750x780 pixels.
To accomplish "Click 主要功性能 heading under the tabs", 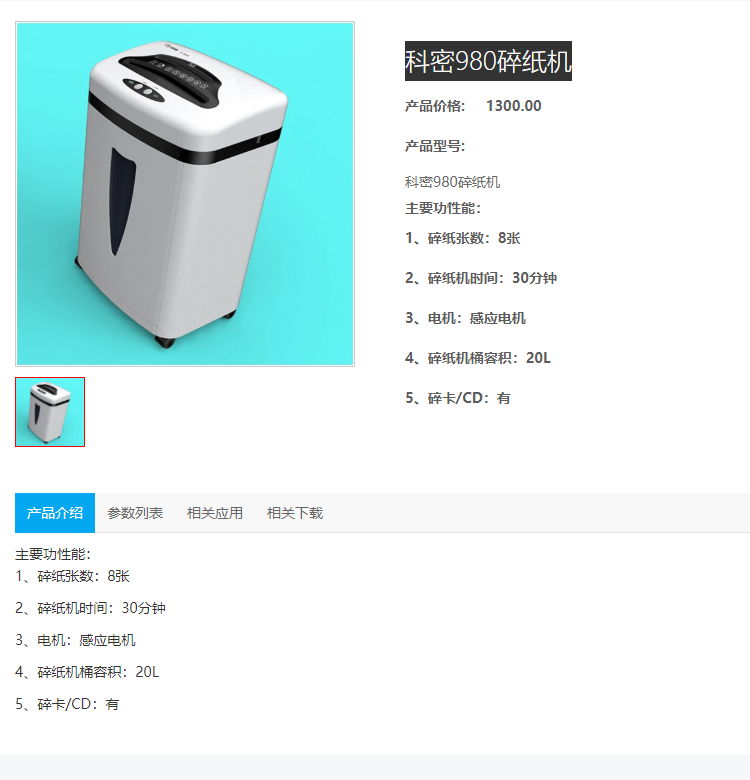I will coord(53,554).
